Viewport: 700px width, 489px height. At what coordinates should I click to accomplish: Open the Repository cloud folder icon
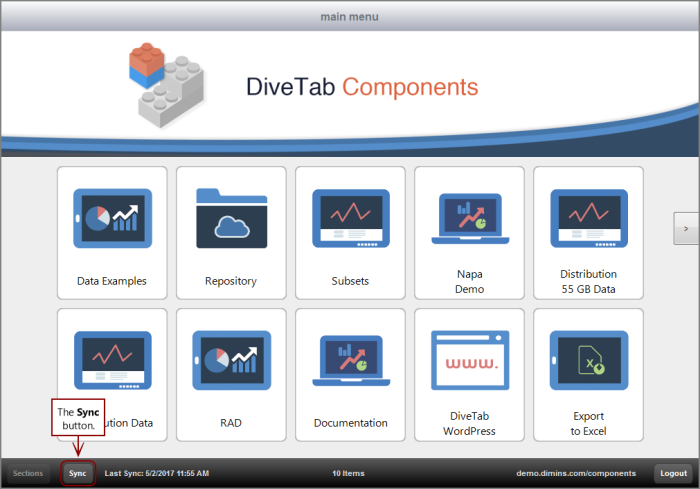232,218
